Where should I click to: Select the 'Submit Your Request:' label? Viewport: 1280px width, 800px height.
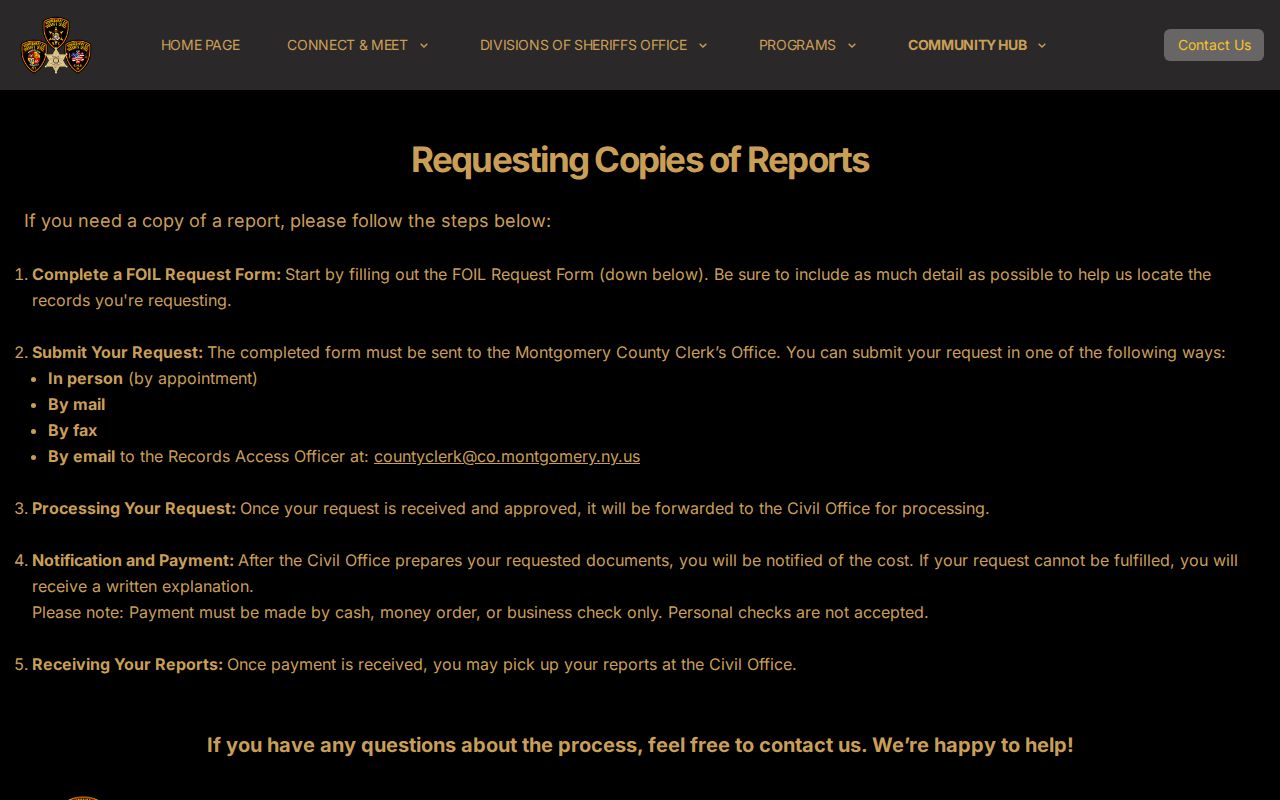(117, 352)
